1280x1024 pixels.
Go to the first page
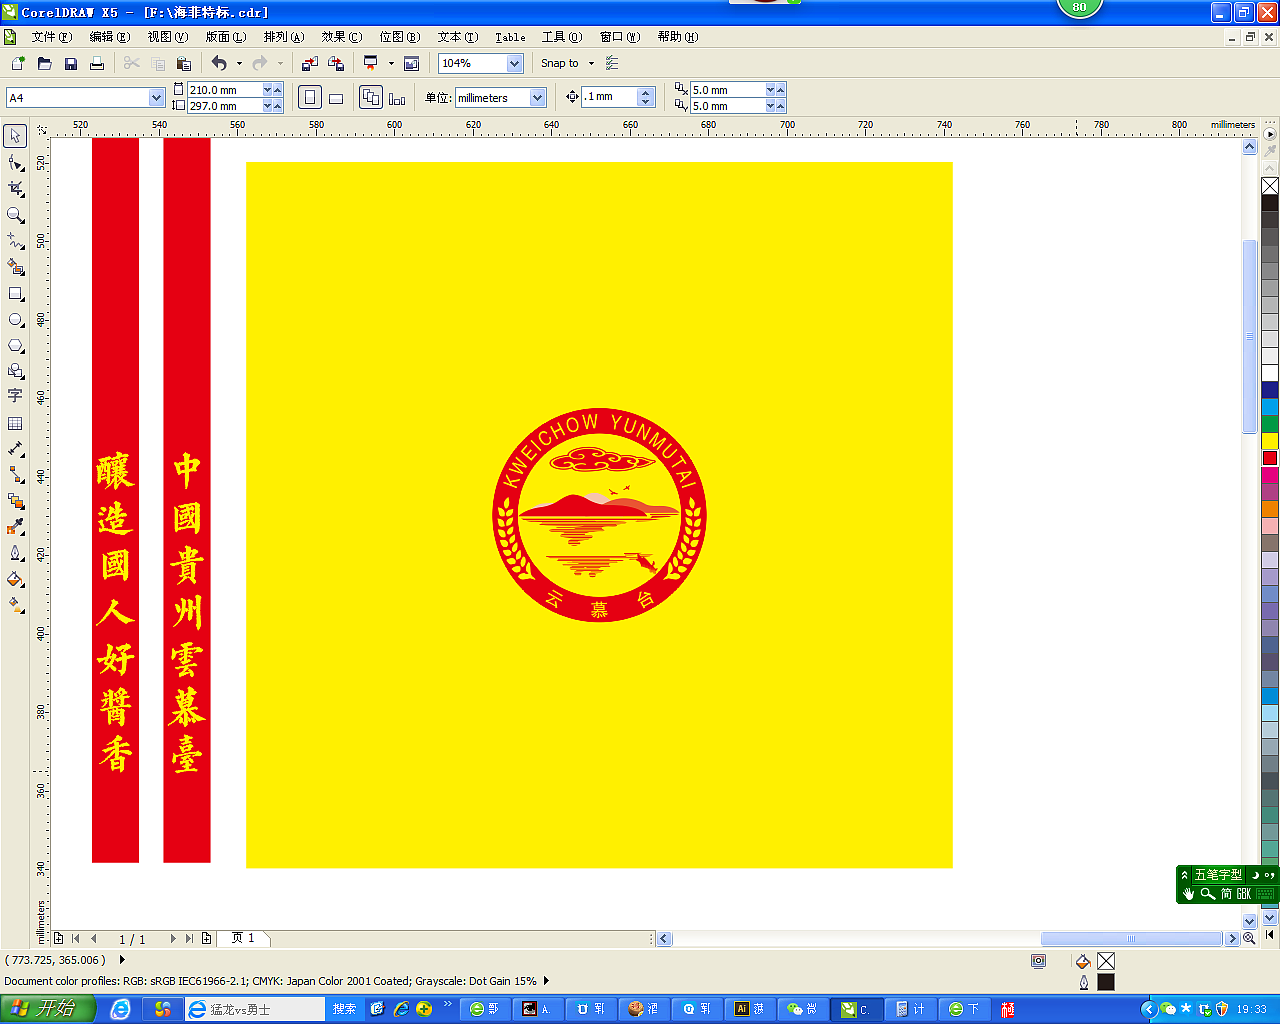tap(75, 938)
